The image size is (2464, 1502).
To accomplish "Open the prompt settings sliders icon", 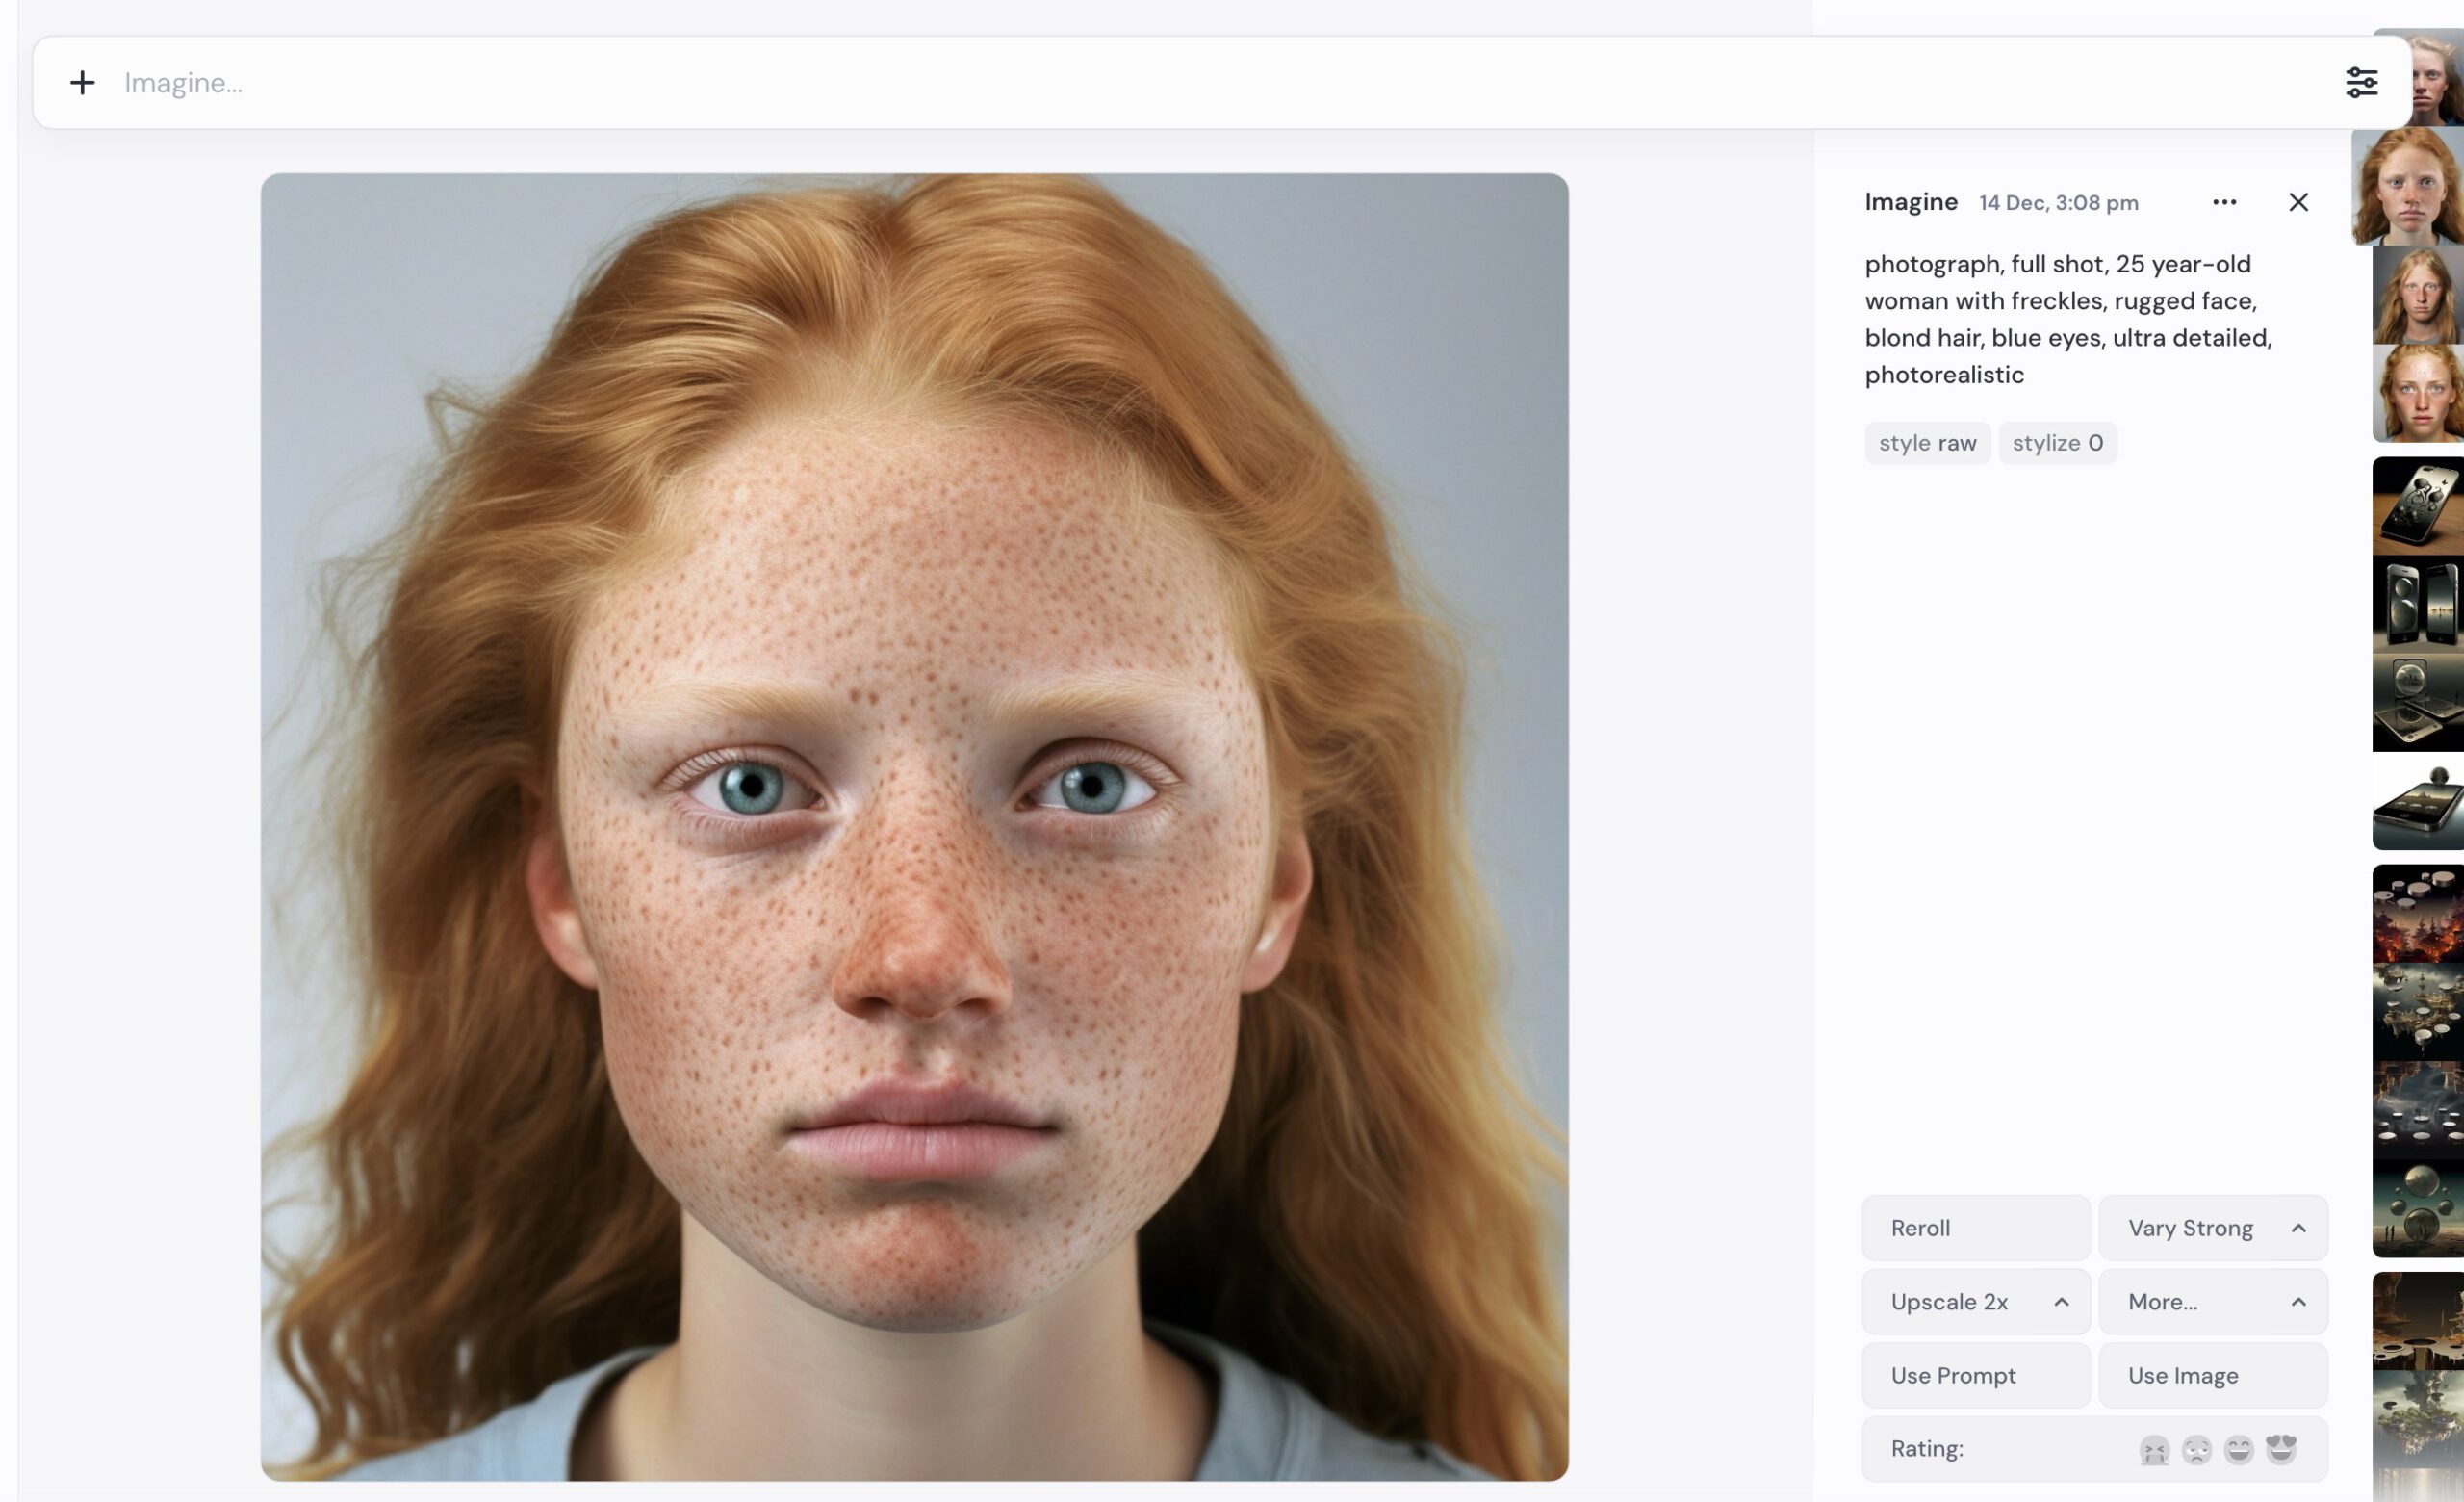I will point(2361,83).
